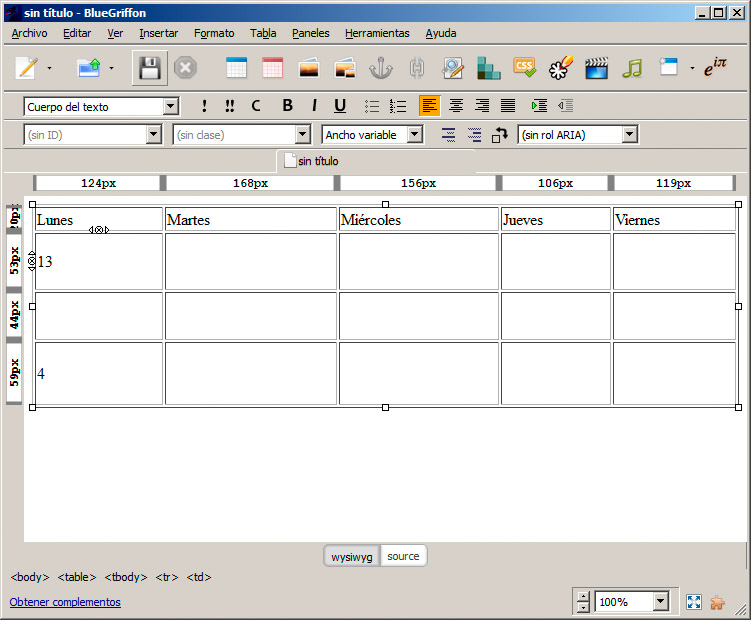Toggle bold formatting
Viewport: 751px width, 620px height.
(x=287, y=105)
